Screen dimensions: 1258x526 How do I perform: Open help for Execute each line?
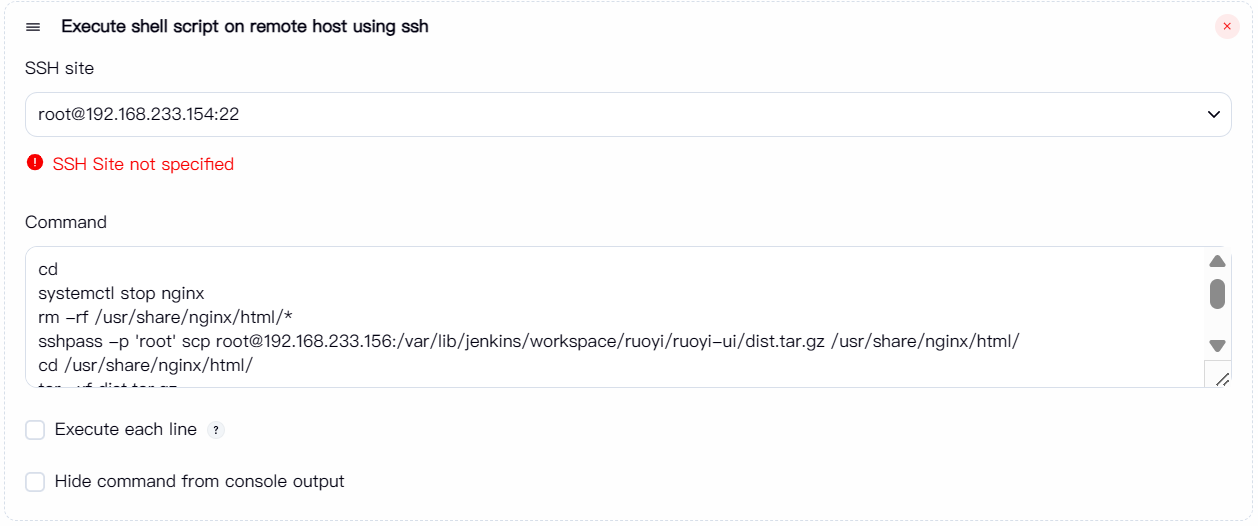[216, 430]
